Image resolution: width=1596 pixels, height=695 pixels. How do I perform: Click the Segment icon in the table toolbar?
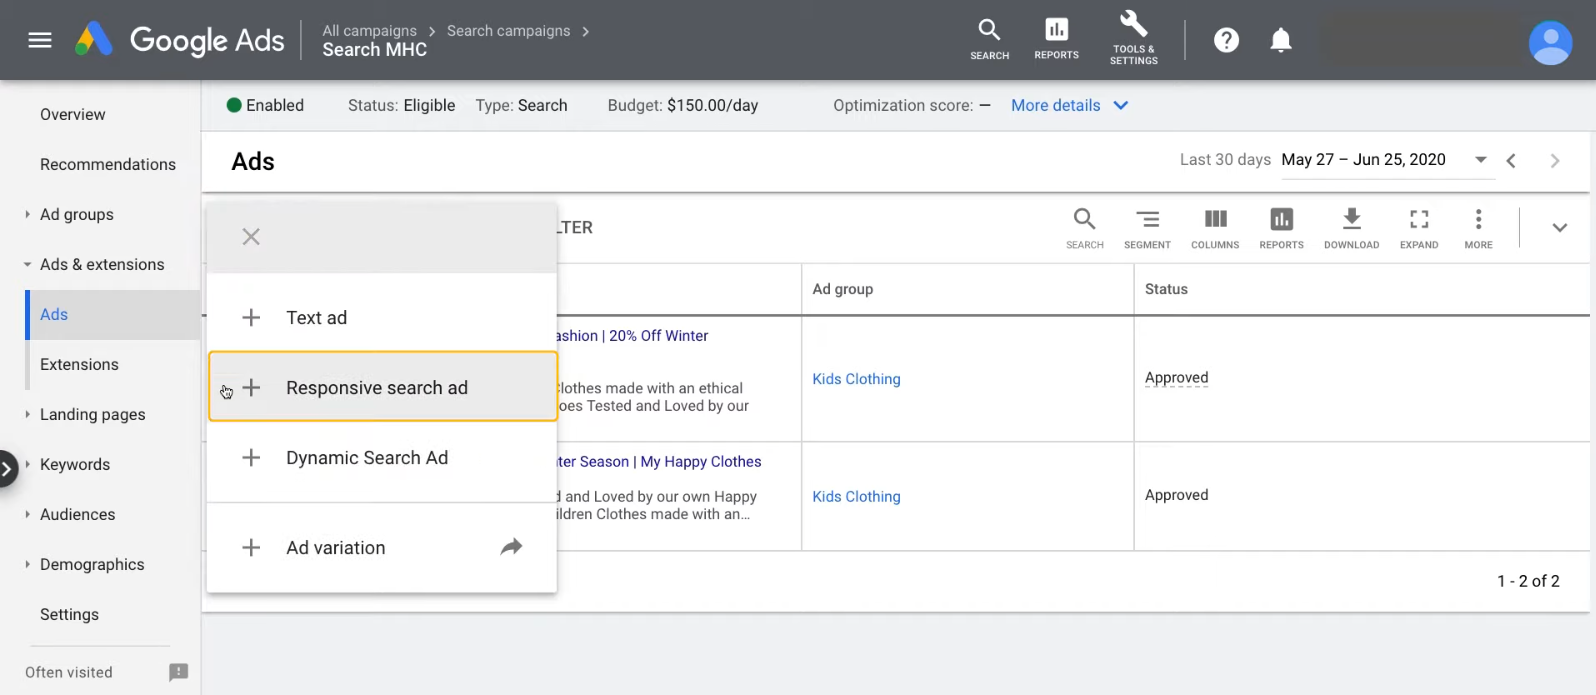pyautogui.click(x=1147, y=227)
